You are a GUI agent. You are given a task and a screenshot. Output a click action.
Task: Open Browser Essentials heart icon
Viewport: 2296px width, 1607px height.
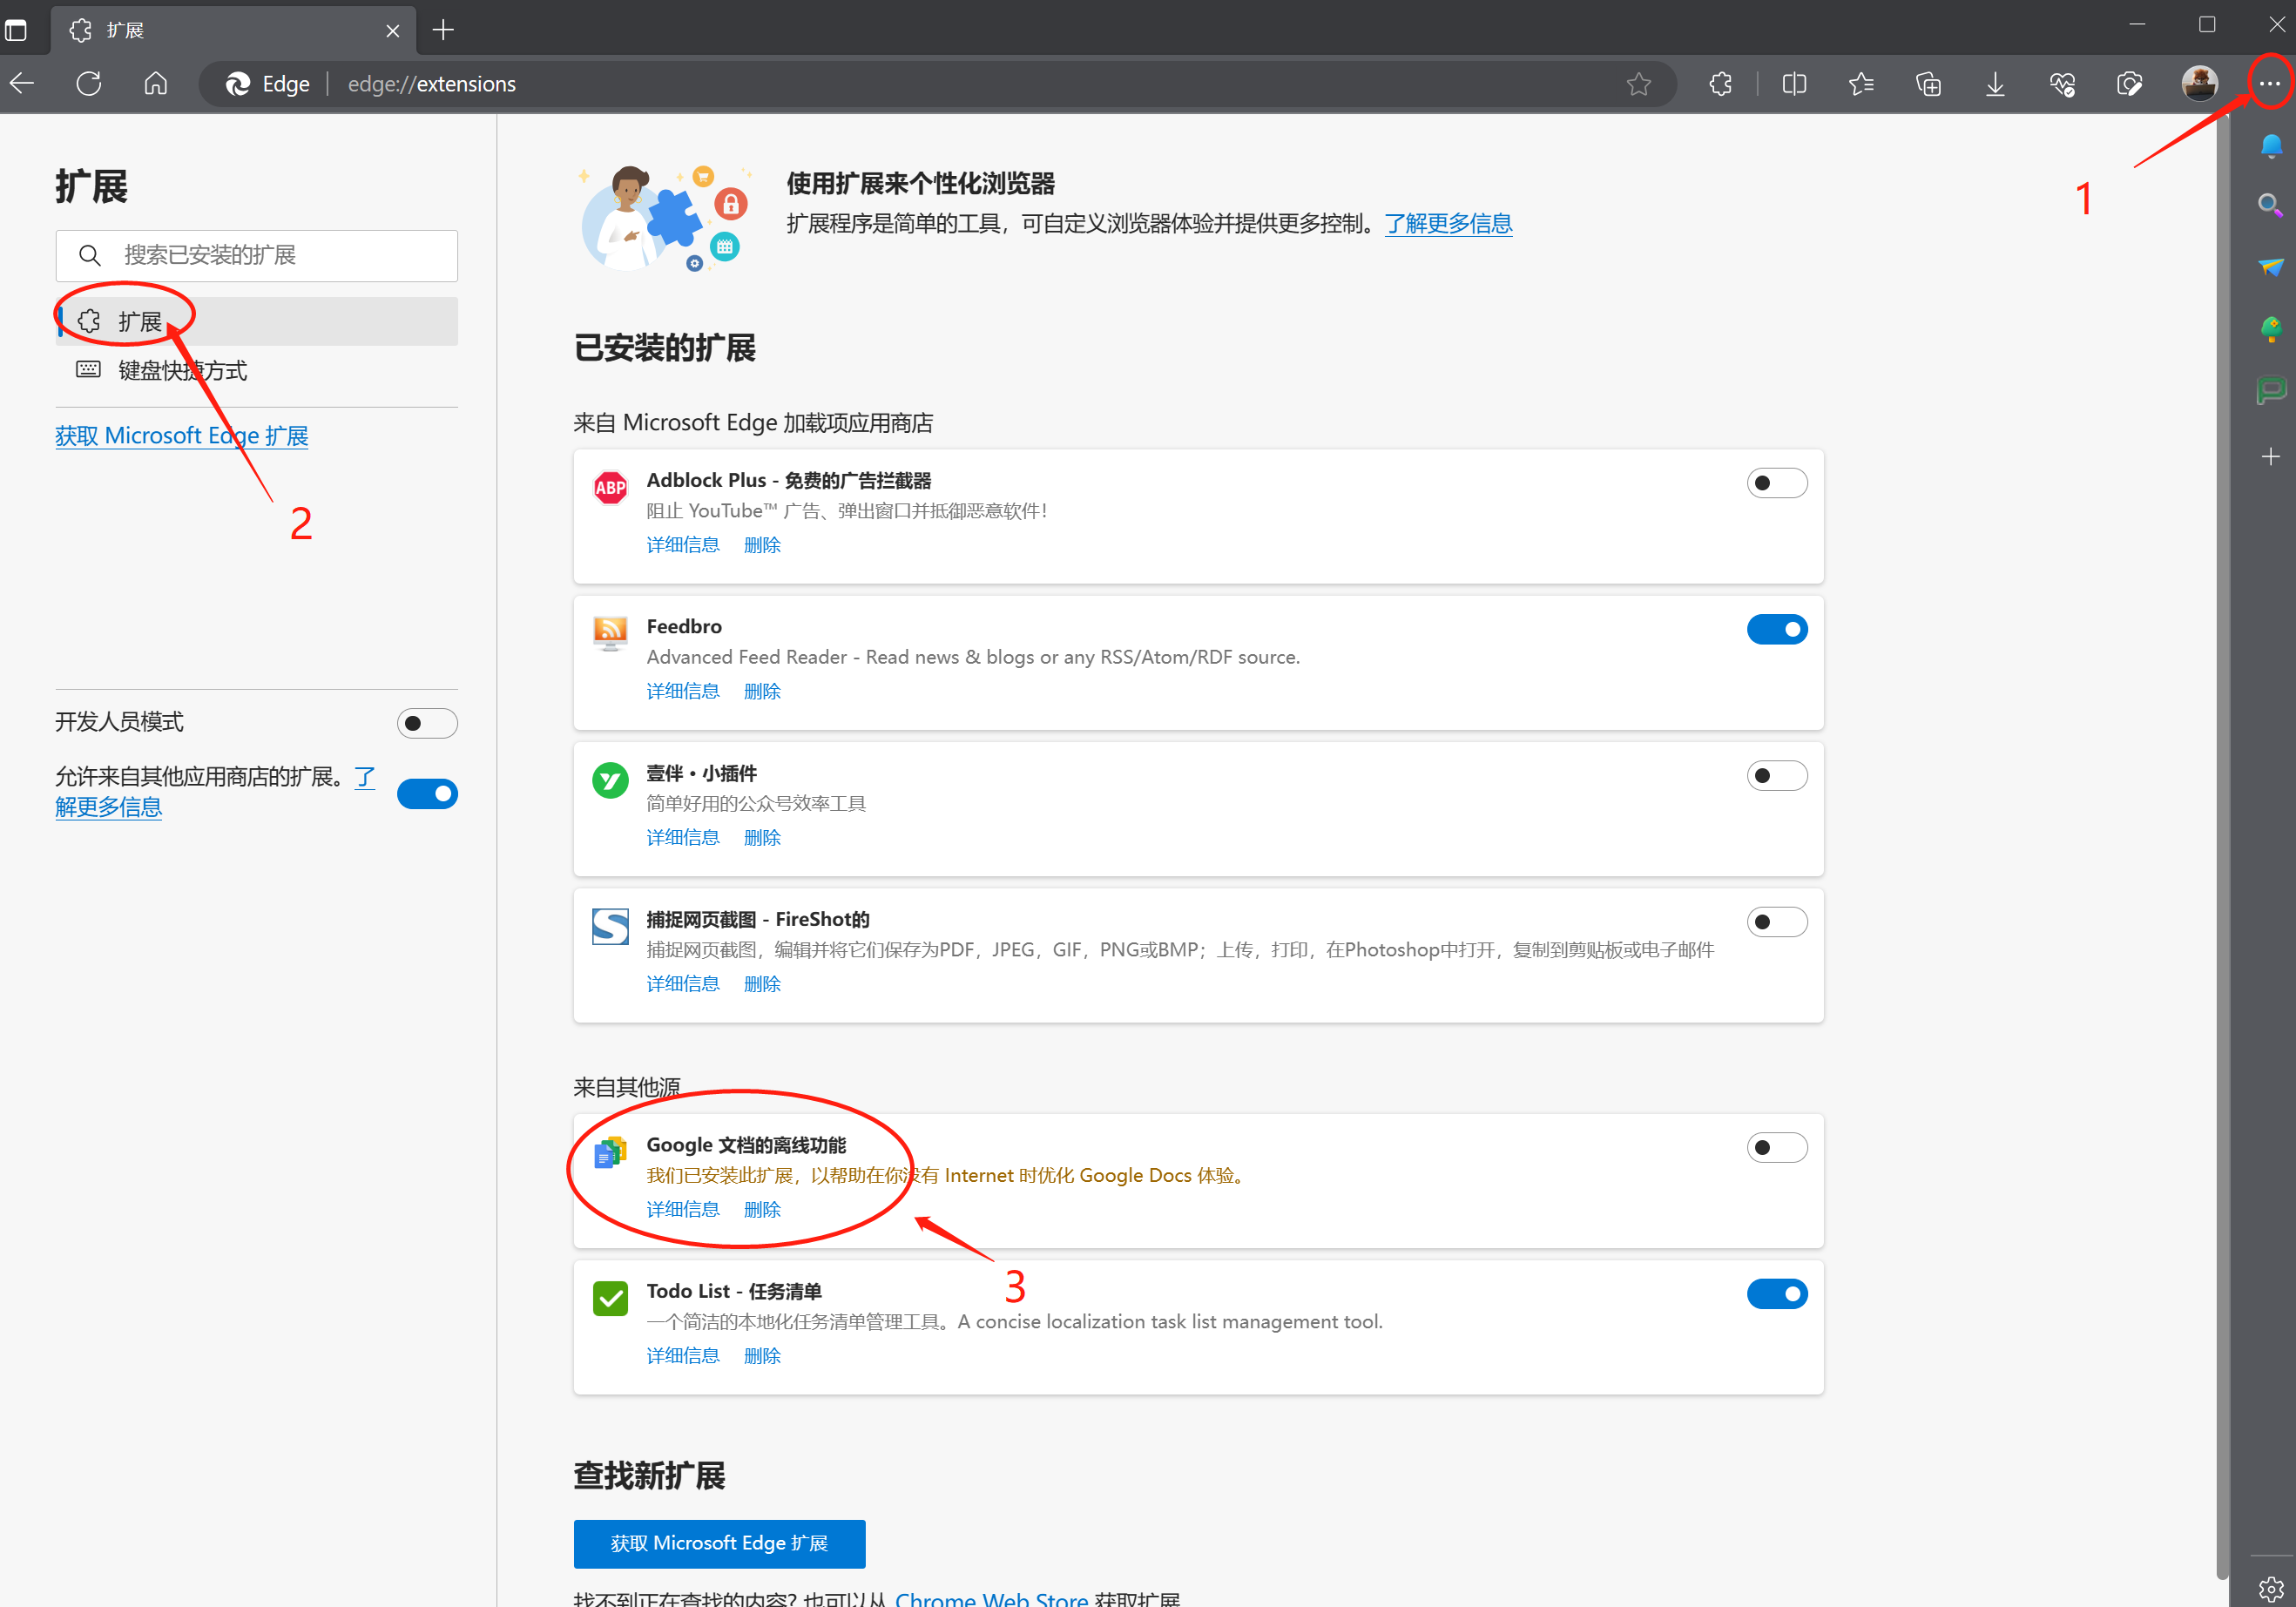tap(2063, 84)
